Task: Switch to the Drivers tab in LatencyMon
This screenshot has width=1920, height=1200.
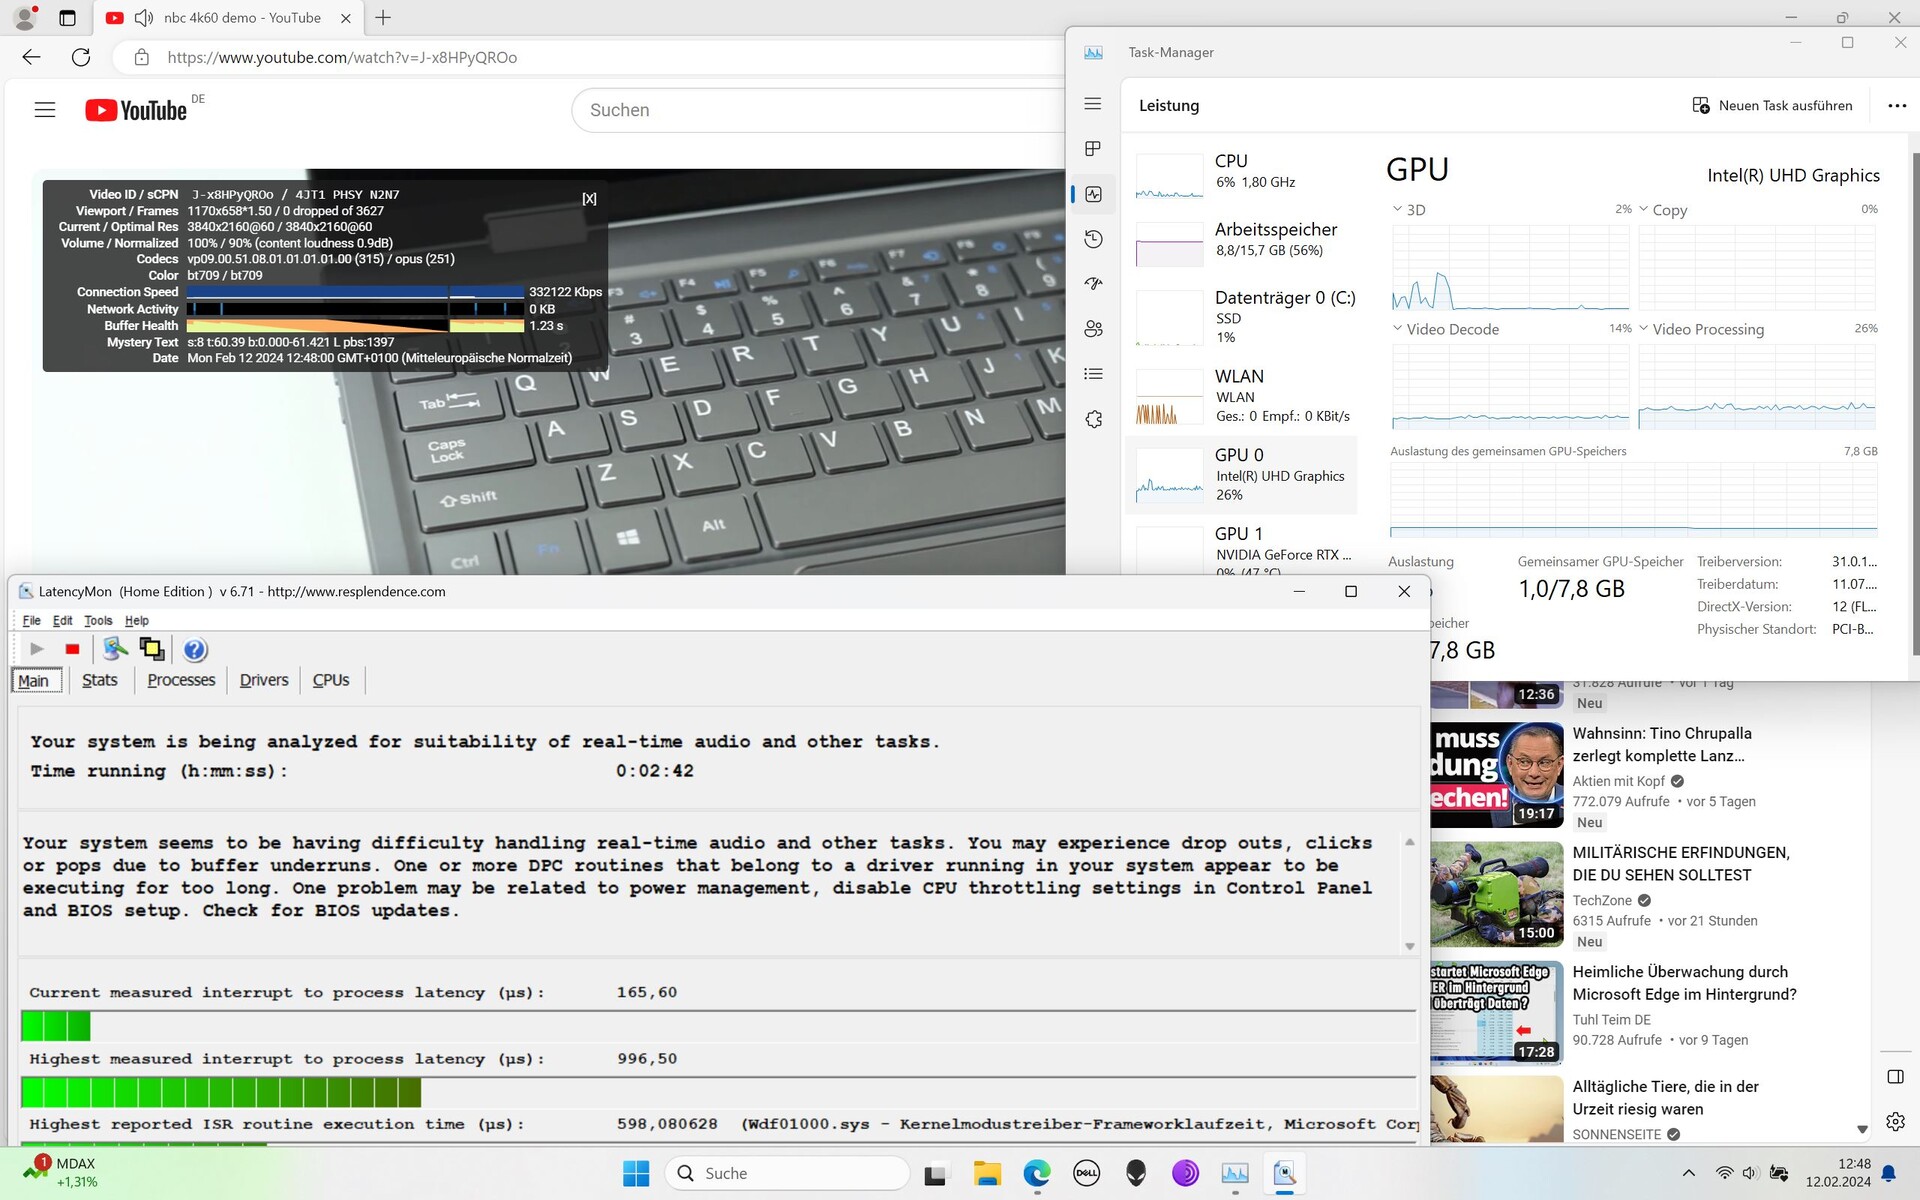Action: (x=264, y=680)
